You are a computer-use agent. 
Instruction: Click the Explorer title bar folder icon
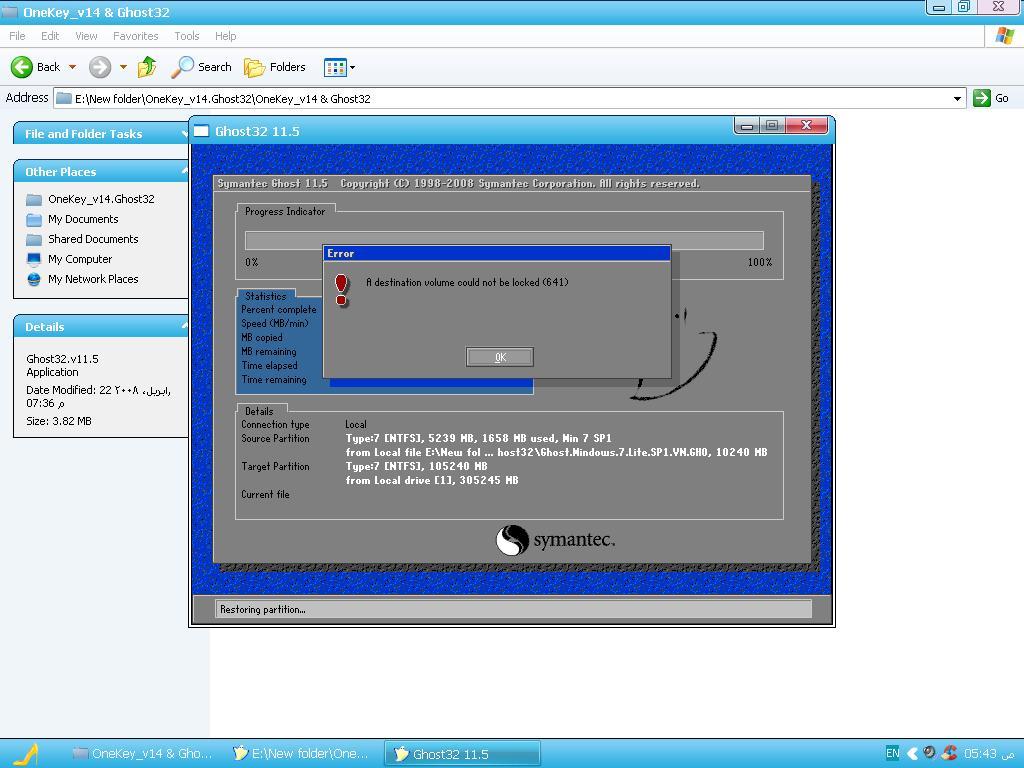coord(9,12)
